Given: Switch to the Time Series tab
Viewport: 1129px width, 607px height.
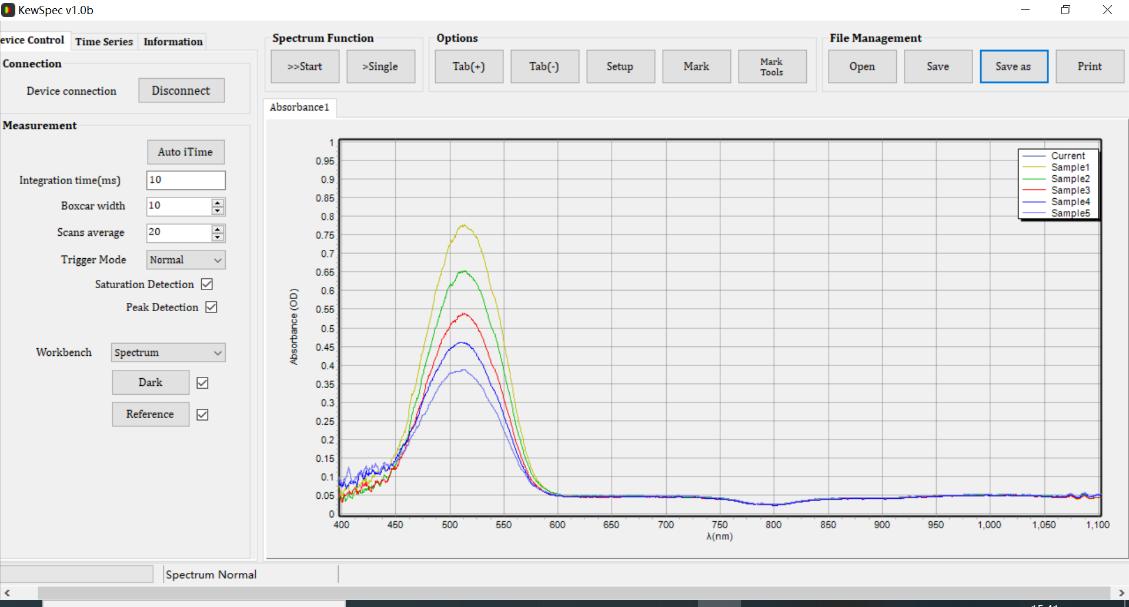Looking at the screenshot, I should coord(103,42).
